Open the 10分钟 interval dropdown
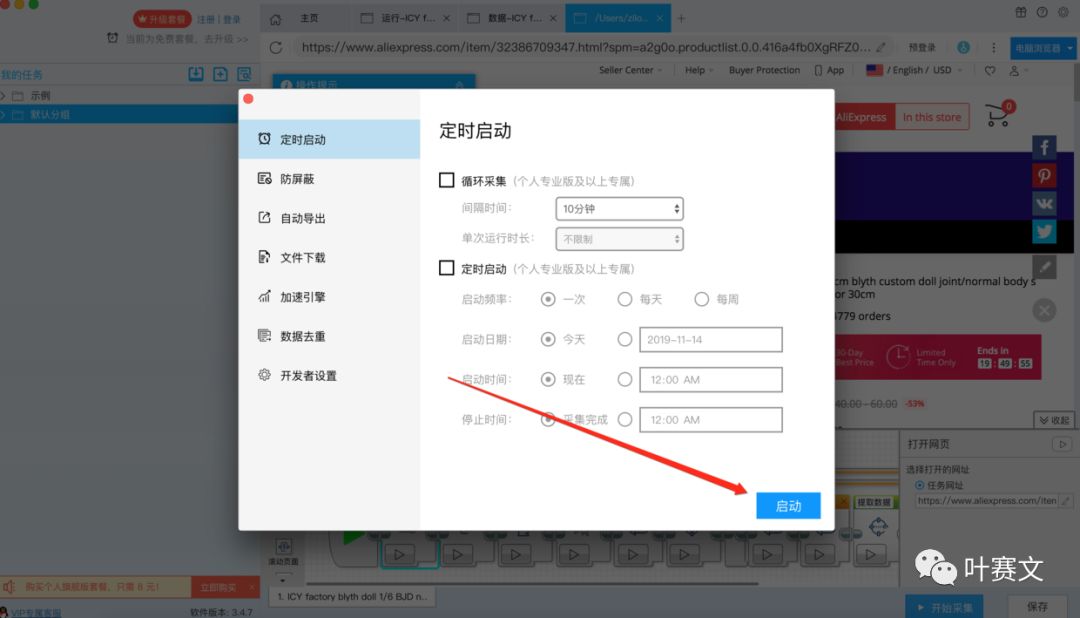 619,209
